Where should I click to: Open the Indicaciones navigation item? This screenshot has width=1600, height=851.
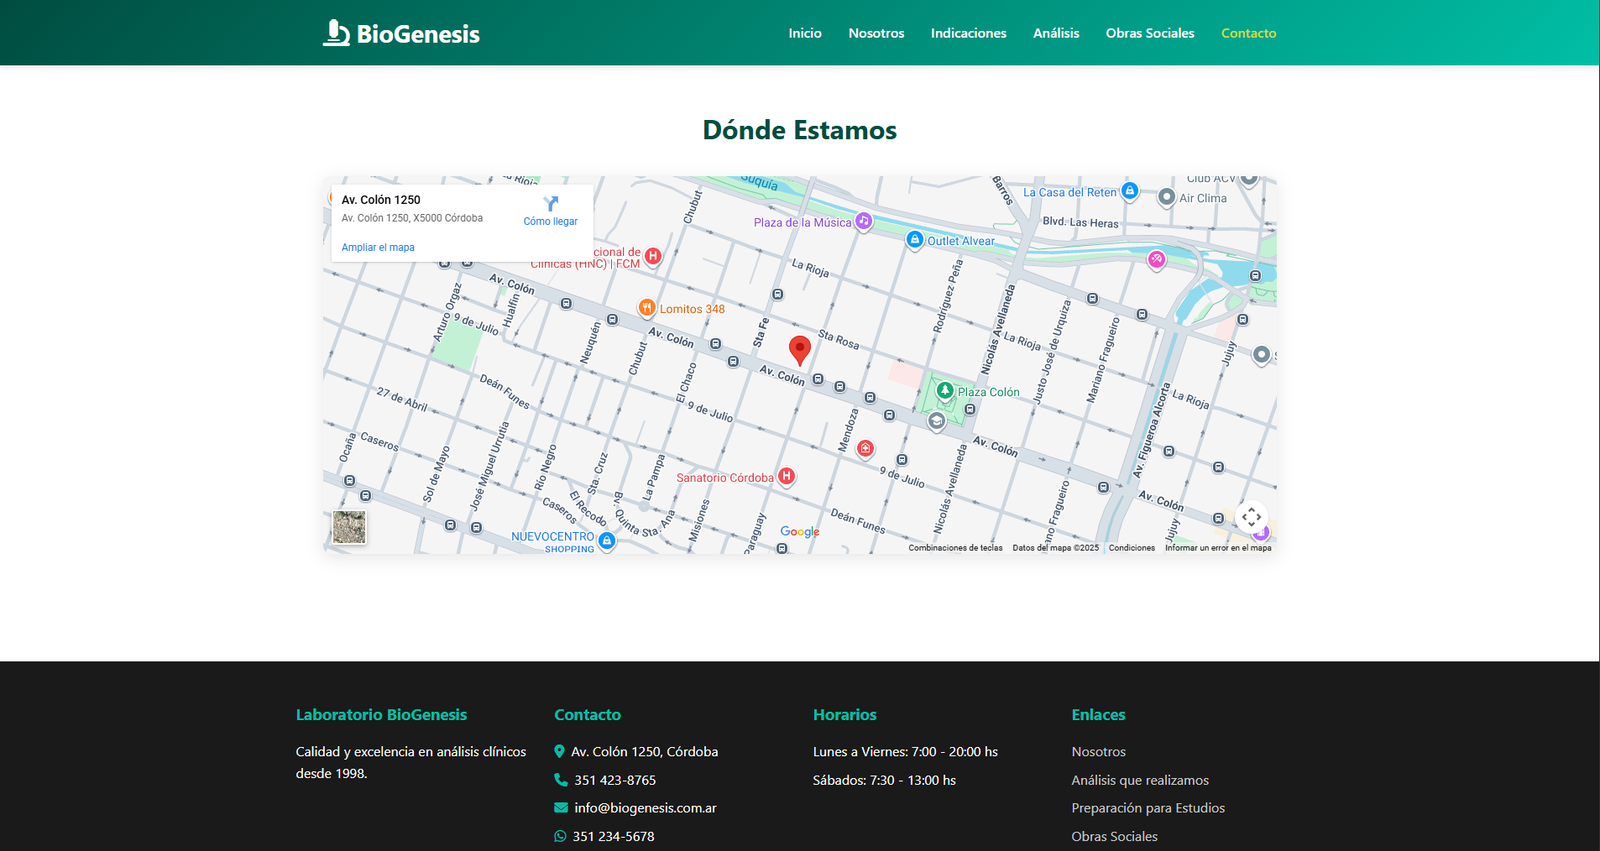968,33
